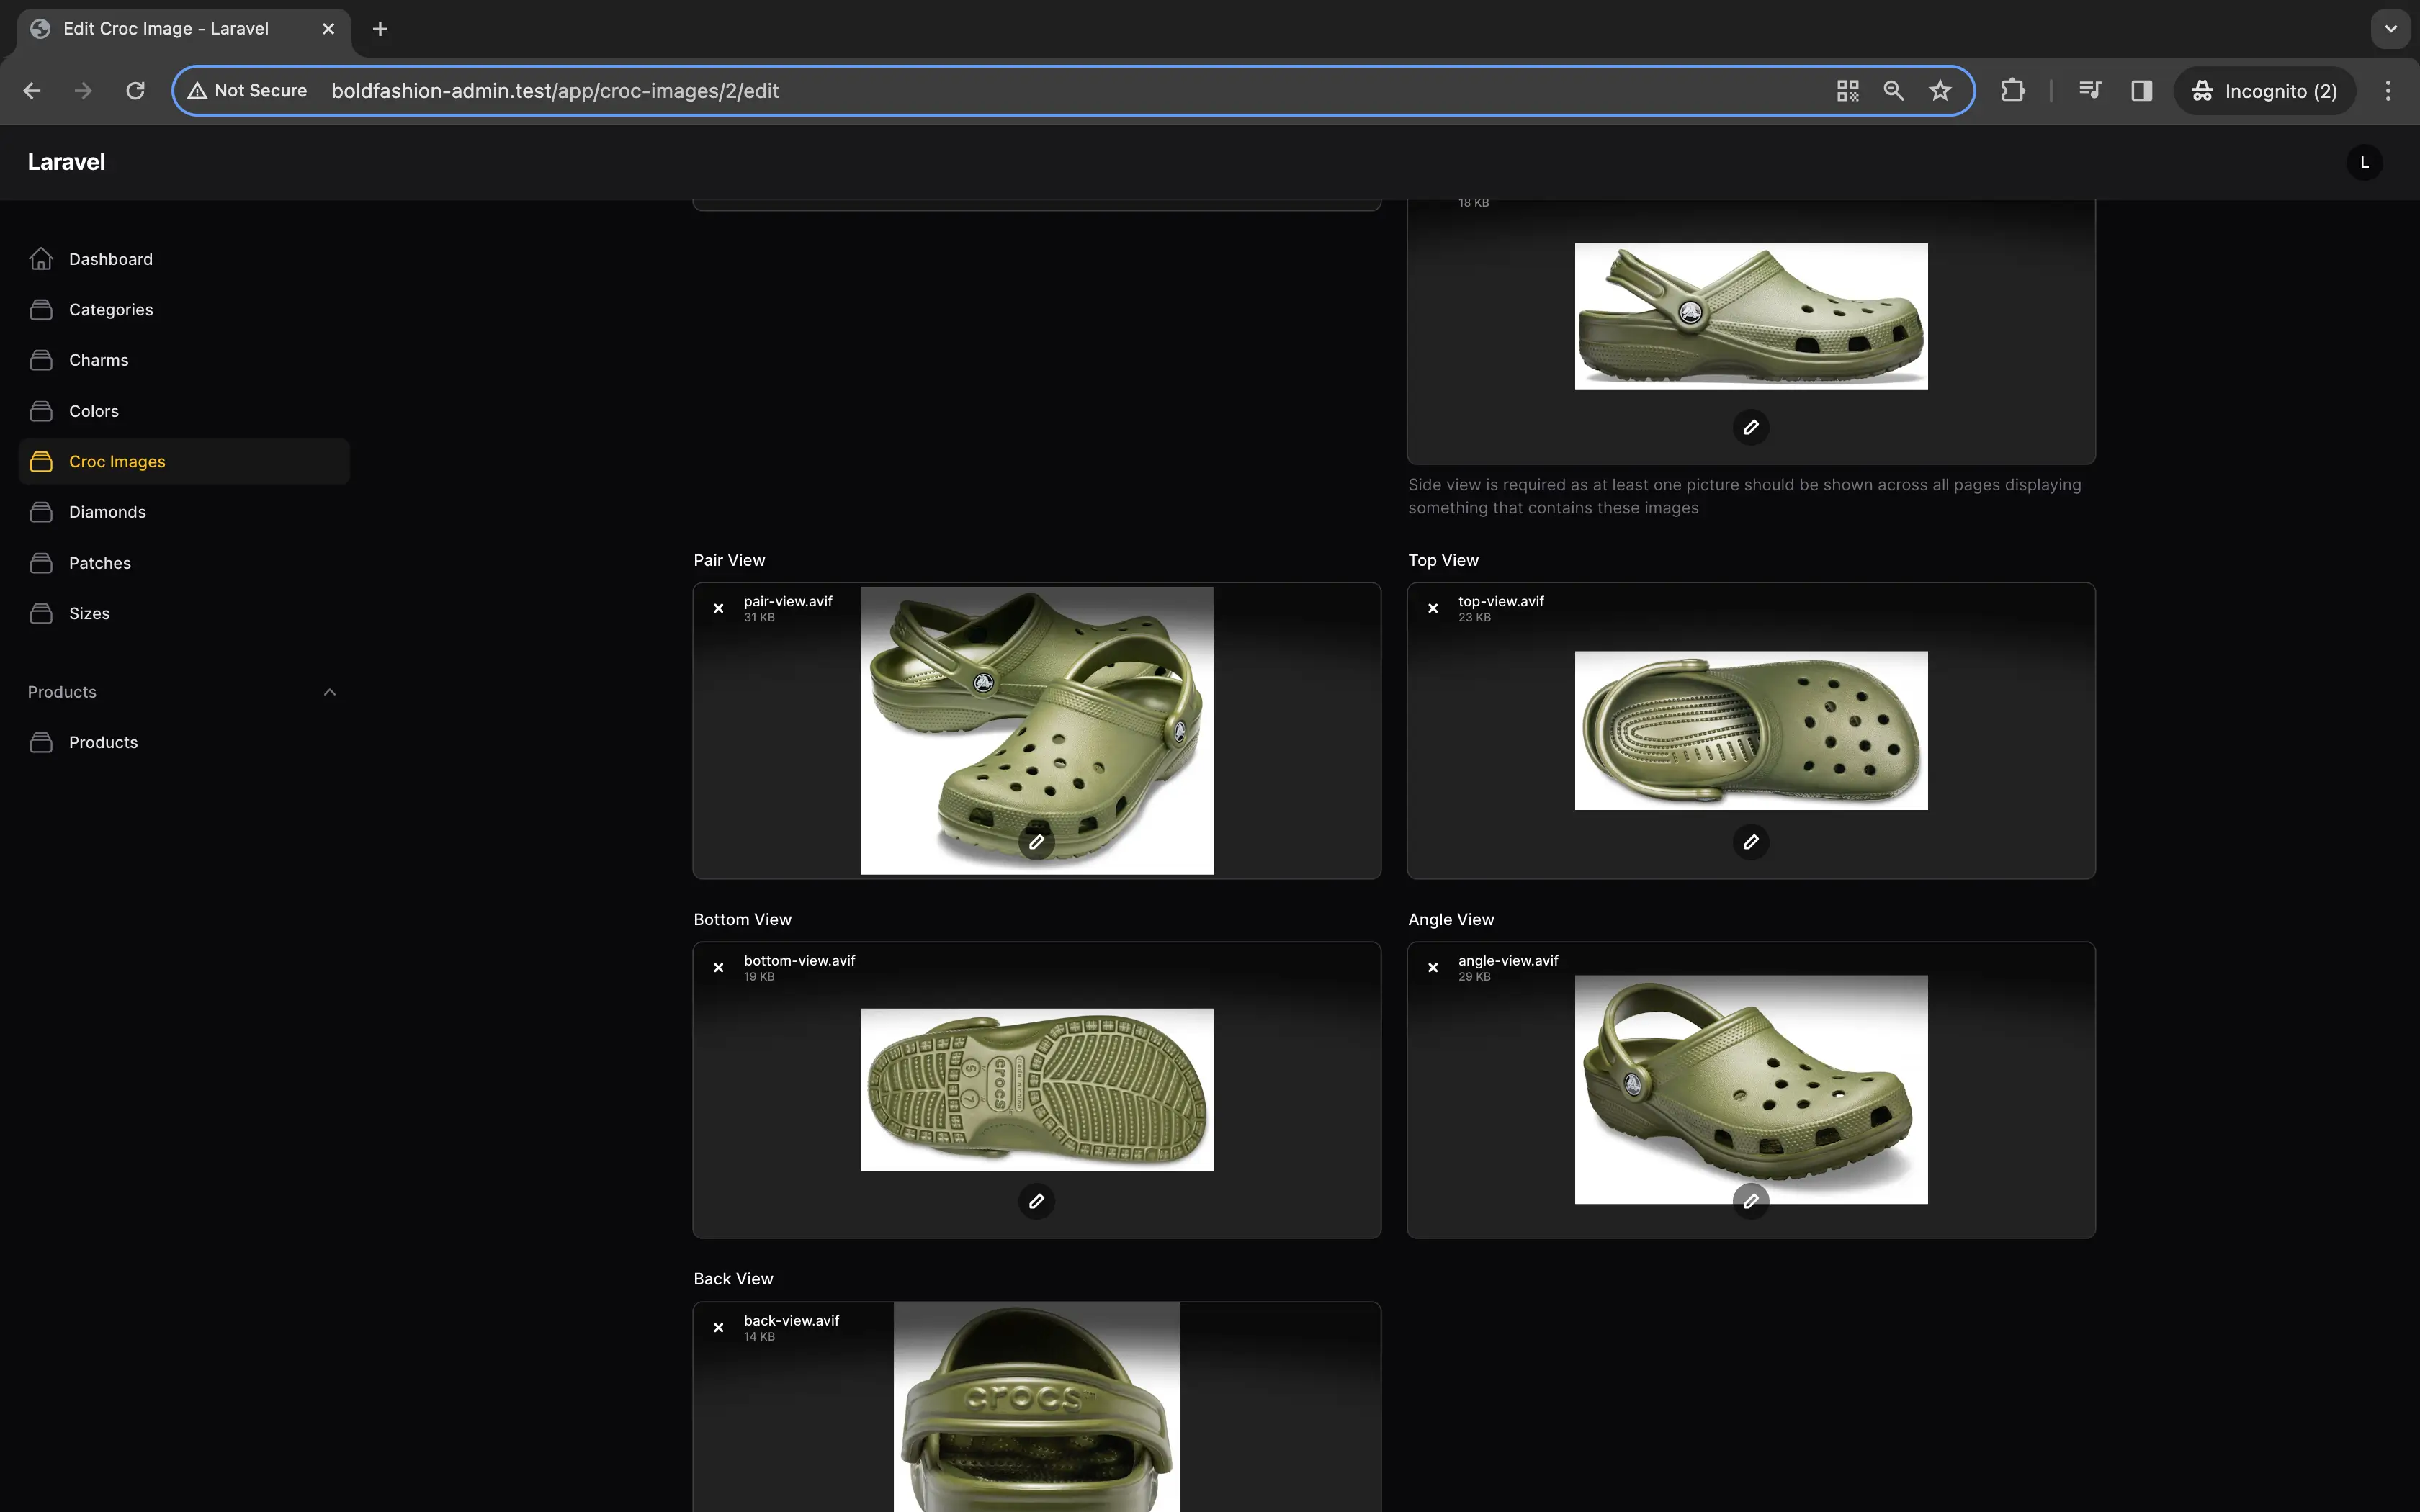Open the user avatar L menu

point(2364,162)
